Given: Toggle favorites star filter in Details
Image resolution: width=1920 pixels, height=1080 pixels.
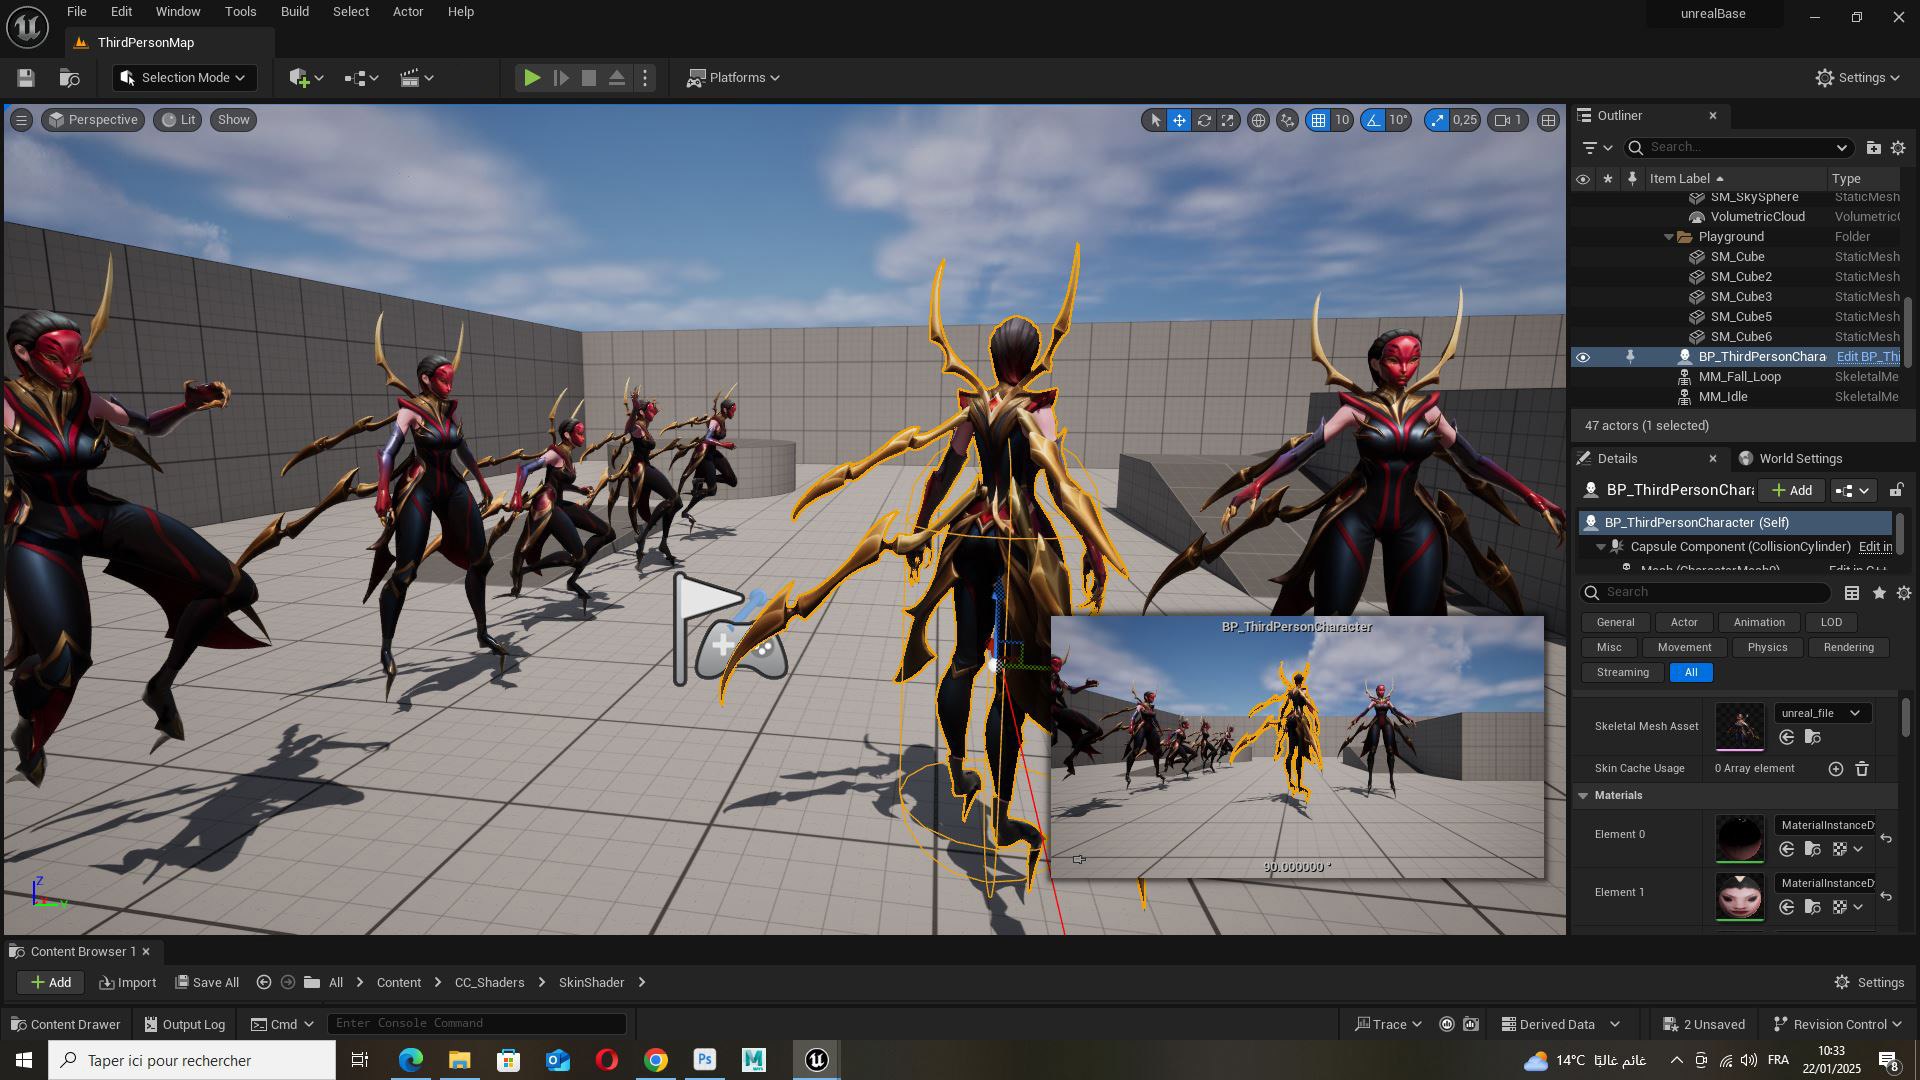Looking at the screenshot, I should click(x=1879, y=593).
